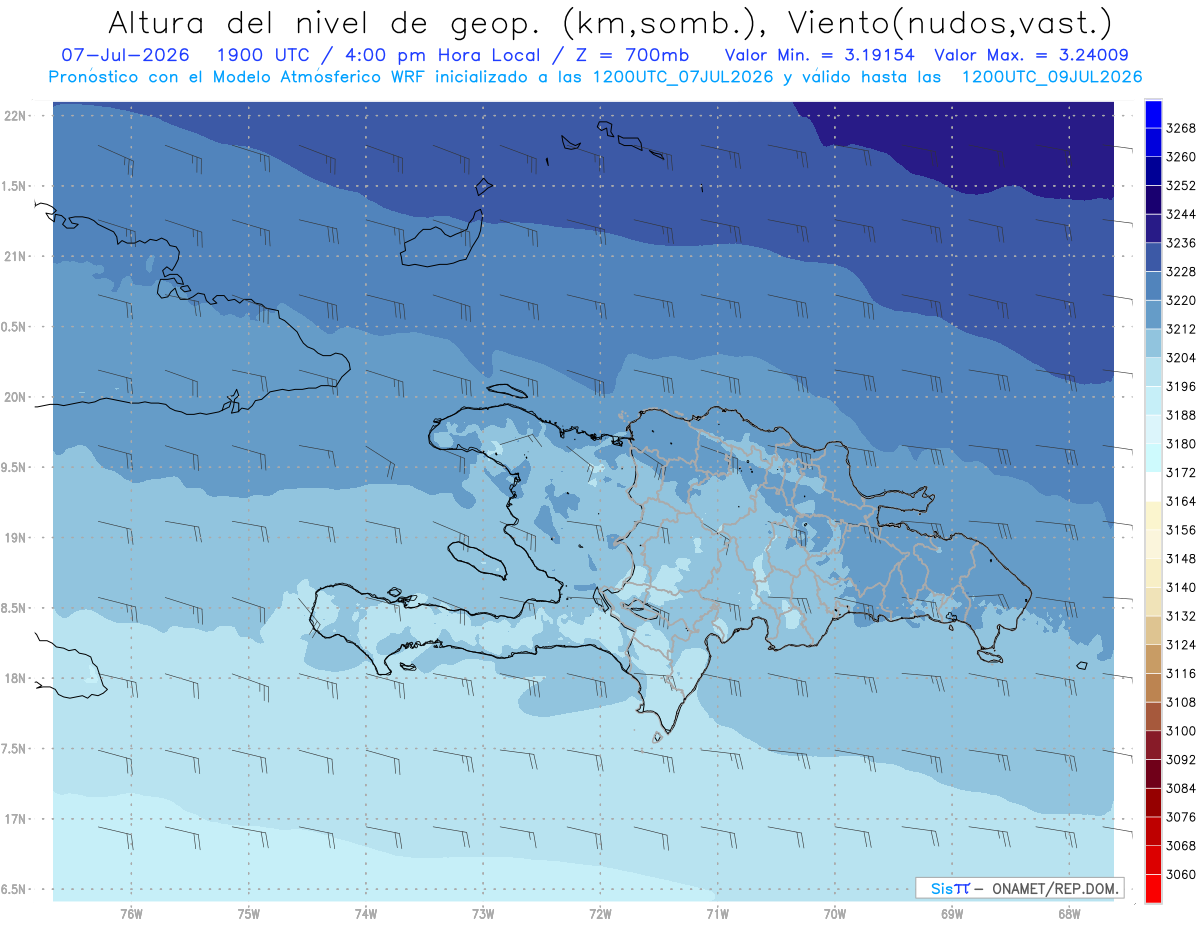Click the '3244' color bar value
This screenshot has height=927, width=1200.
coord(1181,214)
